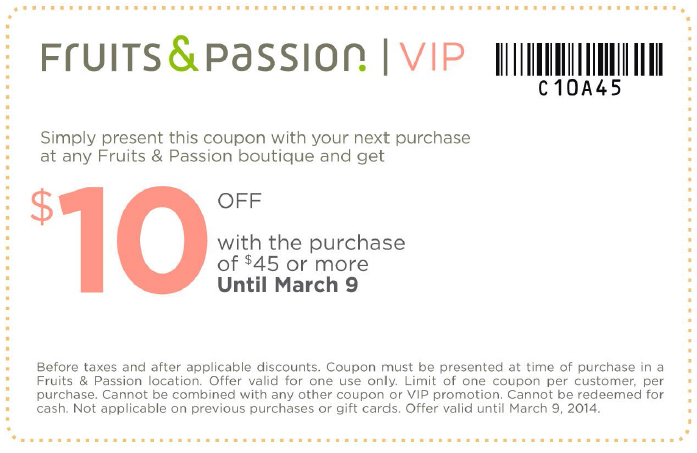697x453 pixels.
Task: Click the green ampersand in logo
Action: click(x=183, y=54)
